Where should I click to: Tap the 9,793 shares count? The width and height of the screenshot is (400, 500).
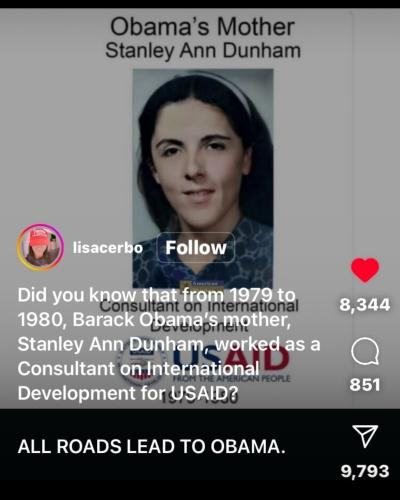pos(365,471)
